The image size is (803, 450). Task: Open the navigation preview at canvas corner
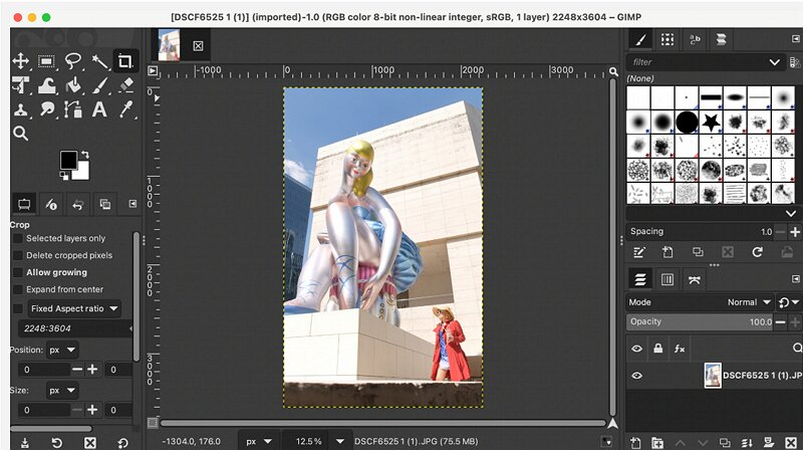pyautogui.click(x=612, y=423)
